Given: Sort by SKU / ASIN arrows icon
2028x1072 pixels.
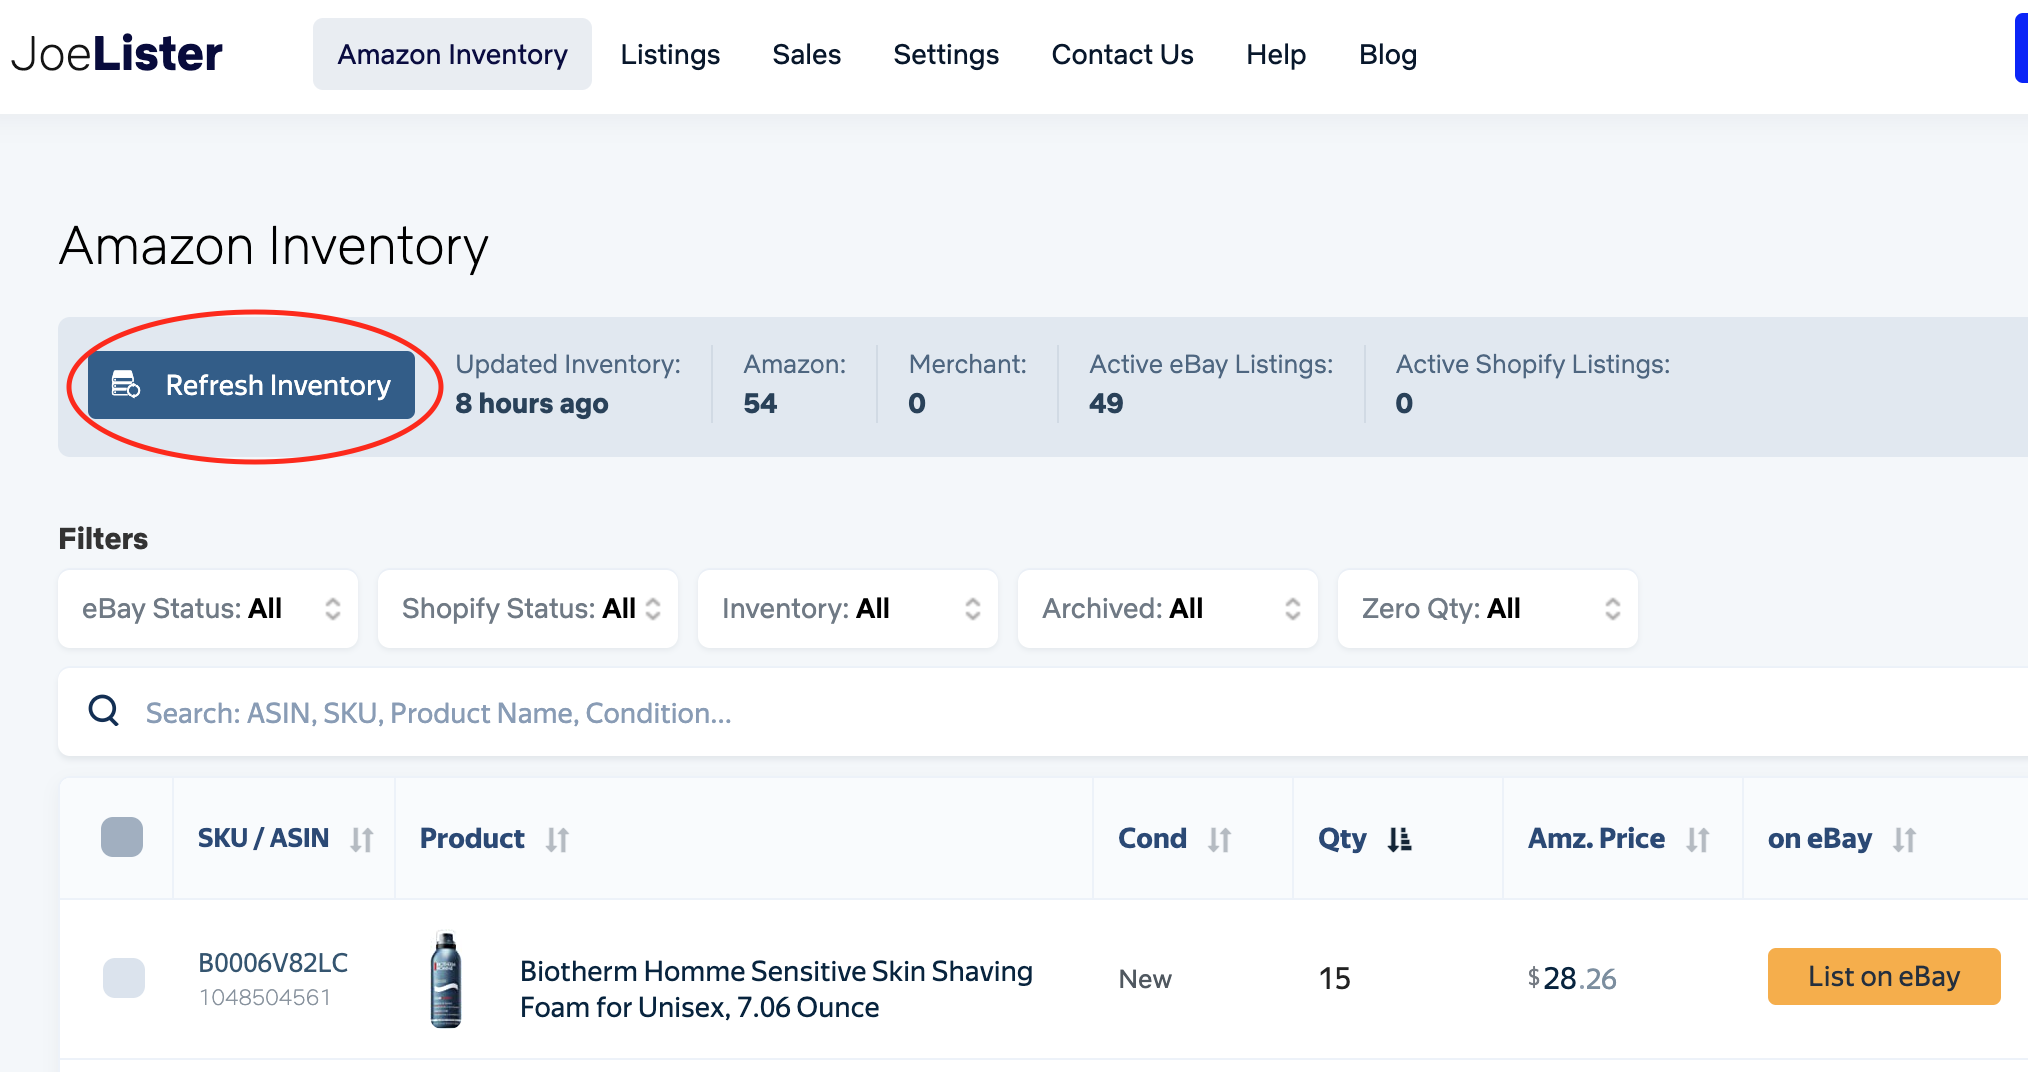Looking at the screenshot, I should pyautogui.click(x=362, y=839).
